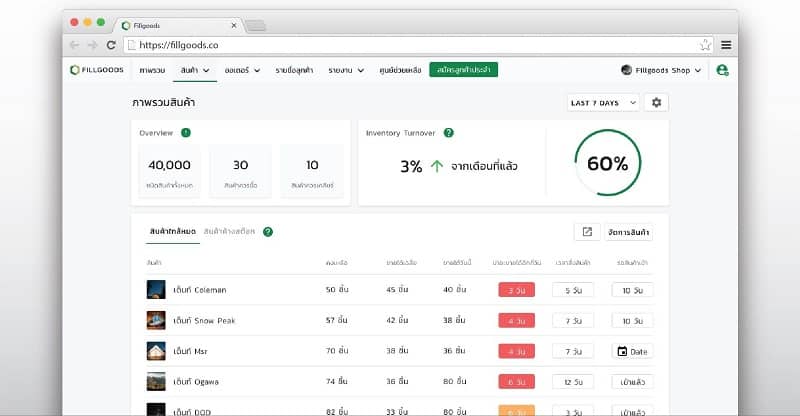Screen dimensions: 800x416
Task: Click the 70 ชิ้น value in Msr row
Action: click(x=337, y=351)
